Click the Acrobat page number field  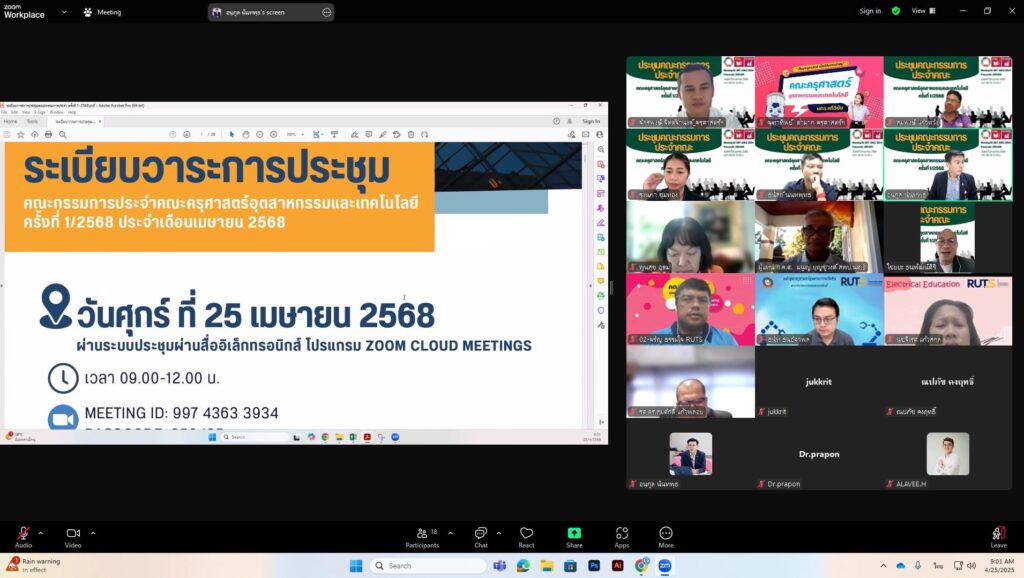click(202, 135)
